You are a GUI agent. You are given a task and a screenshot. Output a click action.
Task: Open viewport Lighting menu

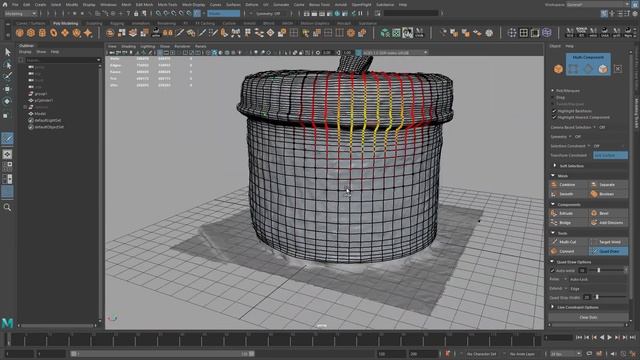(x=147, y=47)
